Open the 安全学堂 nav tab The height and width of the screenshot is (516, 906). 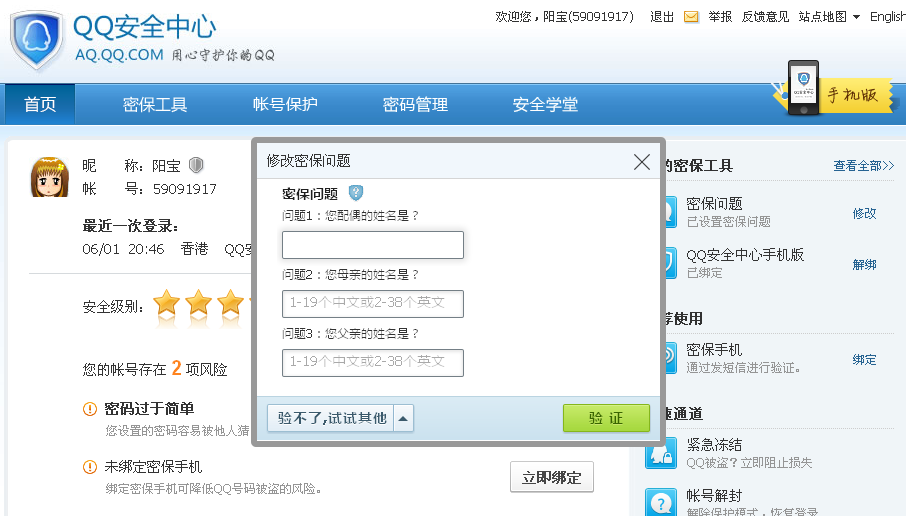[545, 104]
